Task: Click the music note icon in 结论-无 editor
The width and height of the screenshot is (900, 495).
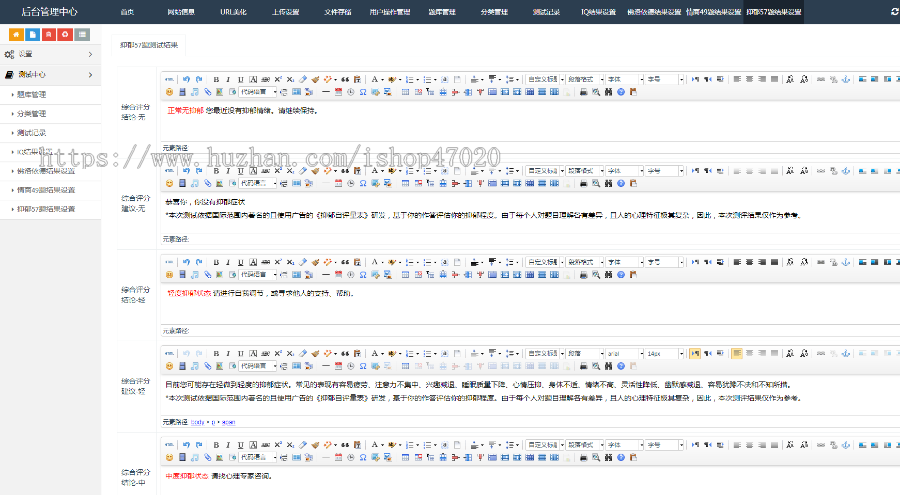Action: [x=195, y=92]
